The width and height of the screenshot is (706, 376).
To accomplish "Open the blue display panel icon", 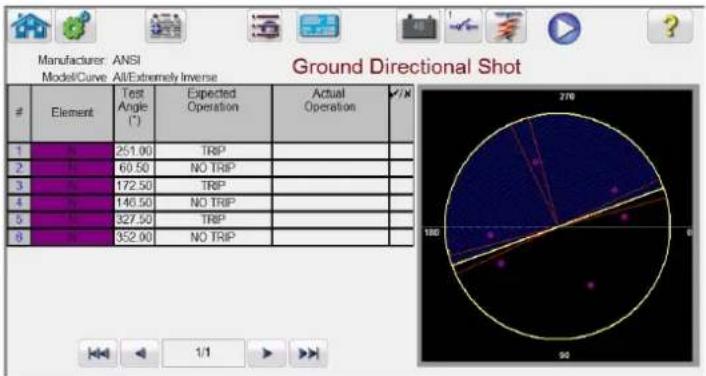I will coord(319,26).
